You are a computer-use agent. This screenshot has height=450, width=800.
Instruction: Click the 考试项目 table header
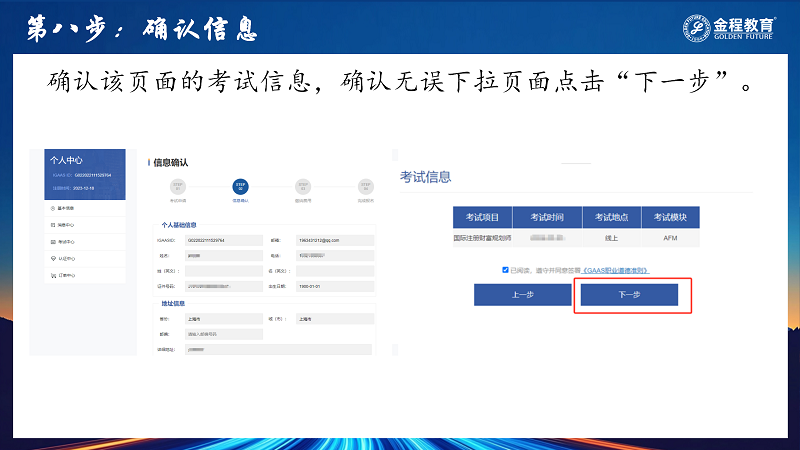[x=482, y=217]
